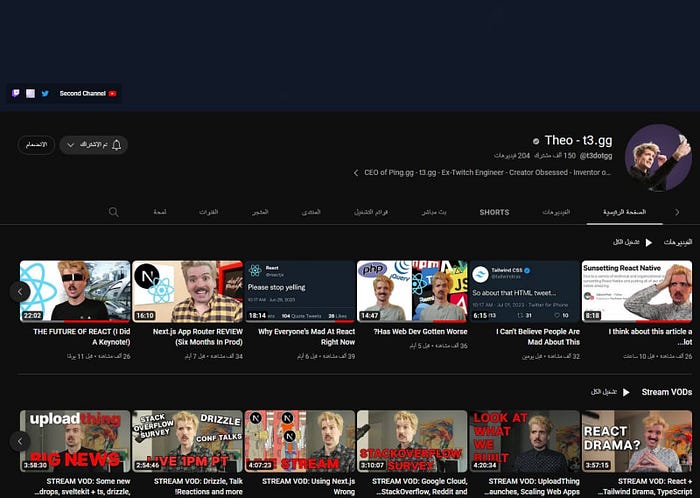Open the Theo - t3.gg channel avatar

point(658,158)
